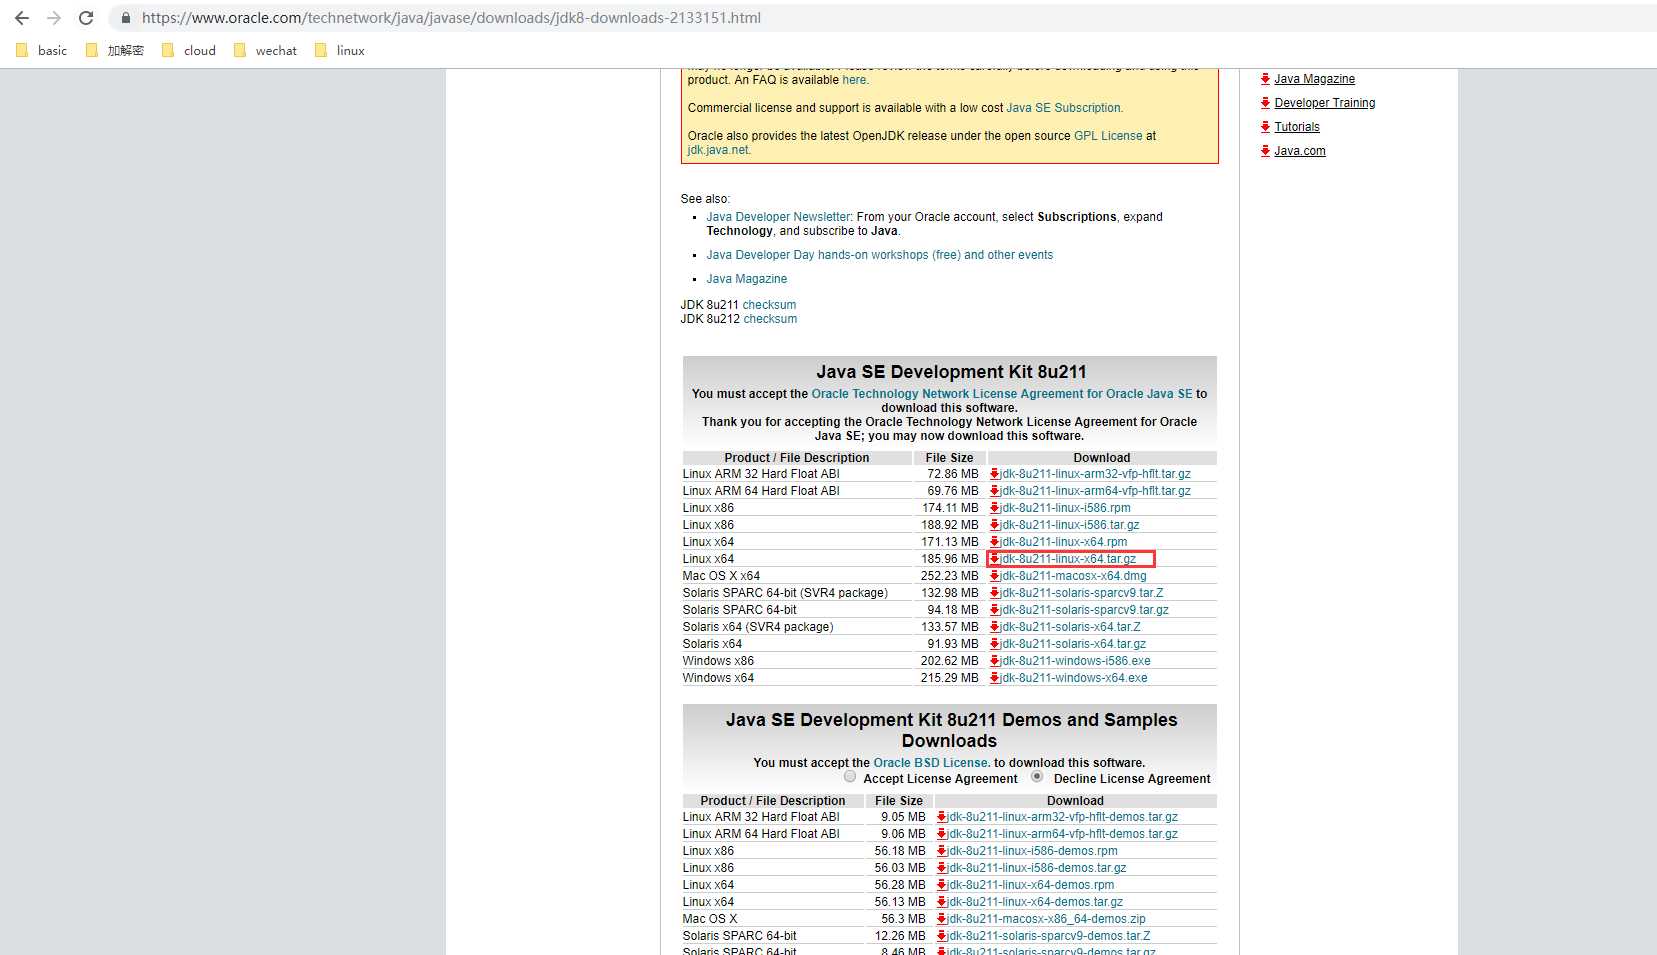Download jdk-8u211-linux-x64.rpm
Screen dimensions: 1657x955
click(x=1064, y=542)
